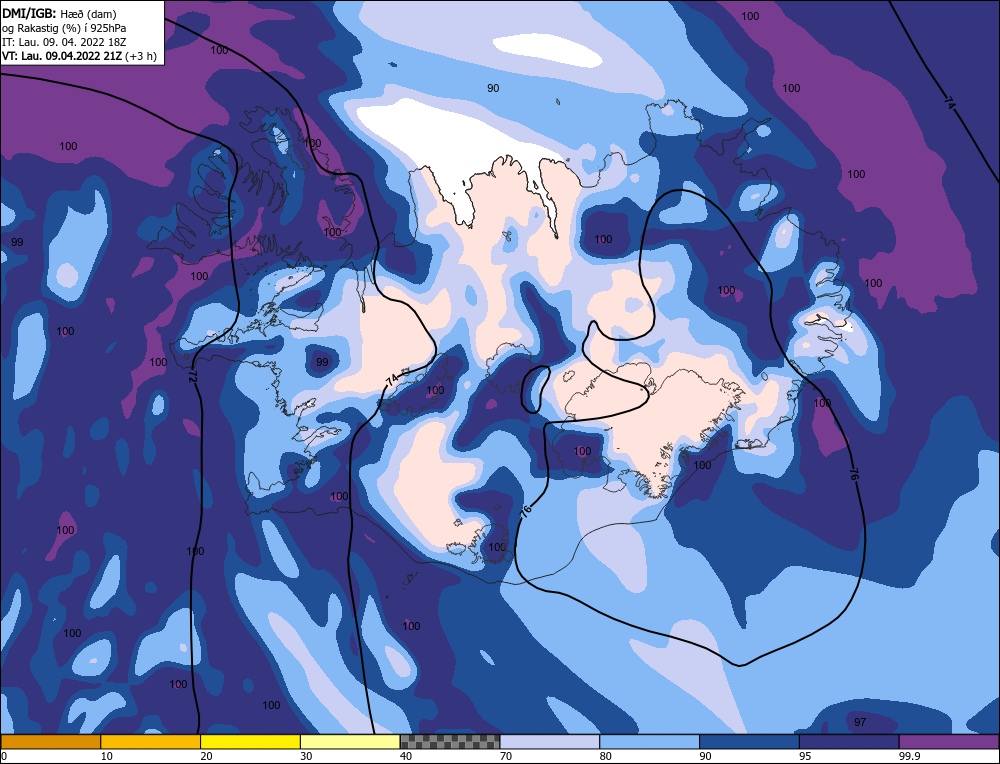1000x764 pixels.
Task: Click the yellow 20-30 legend swatch
Action: tap(250, 742)
